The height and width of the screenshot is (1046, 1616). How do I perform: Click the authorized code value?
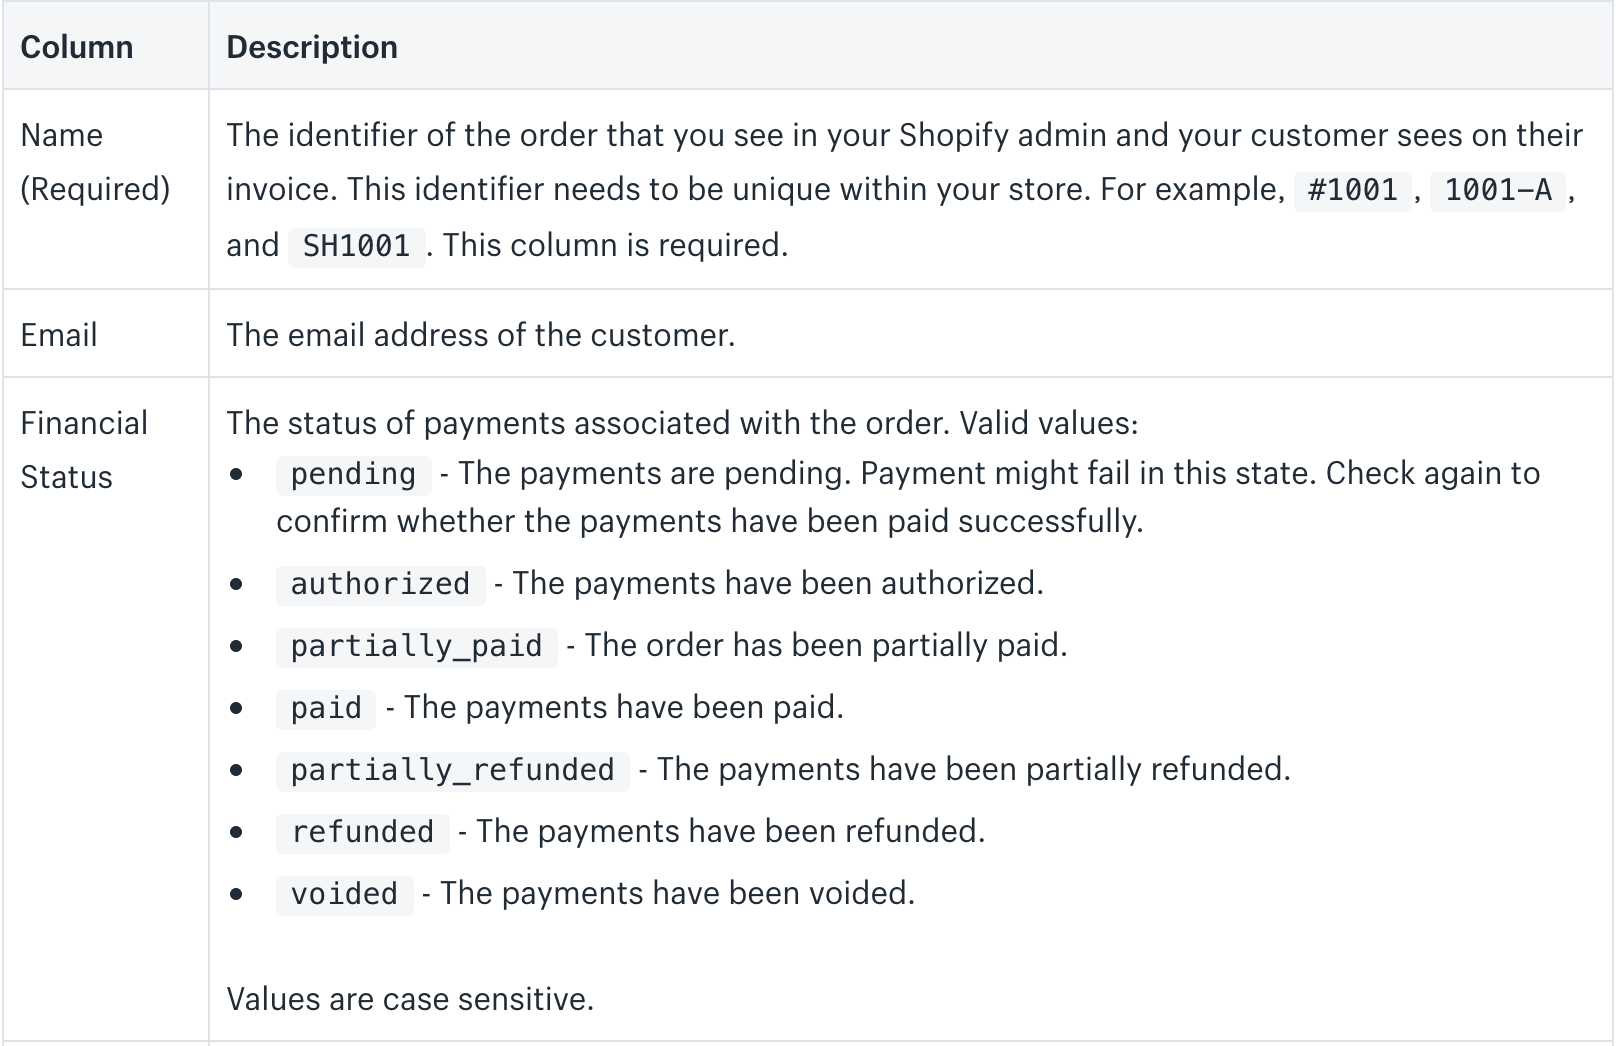point(380,584)
